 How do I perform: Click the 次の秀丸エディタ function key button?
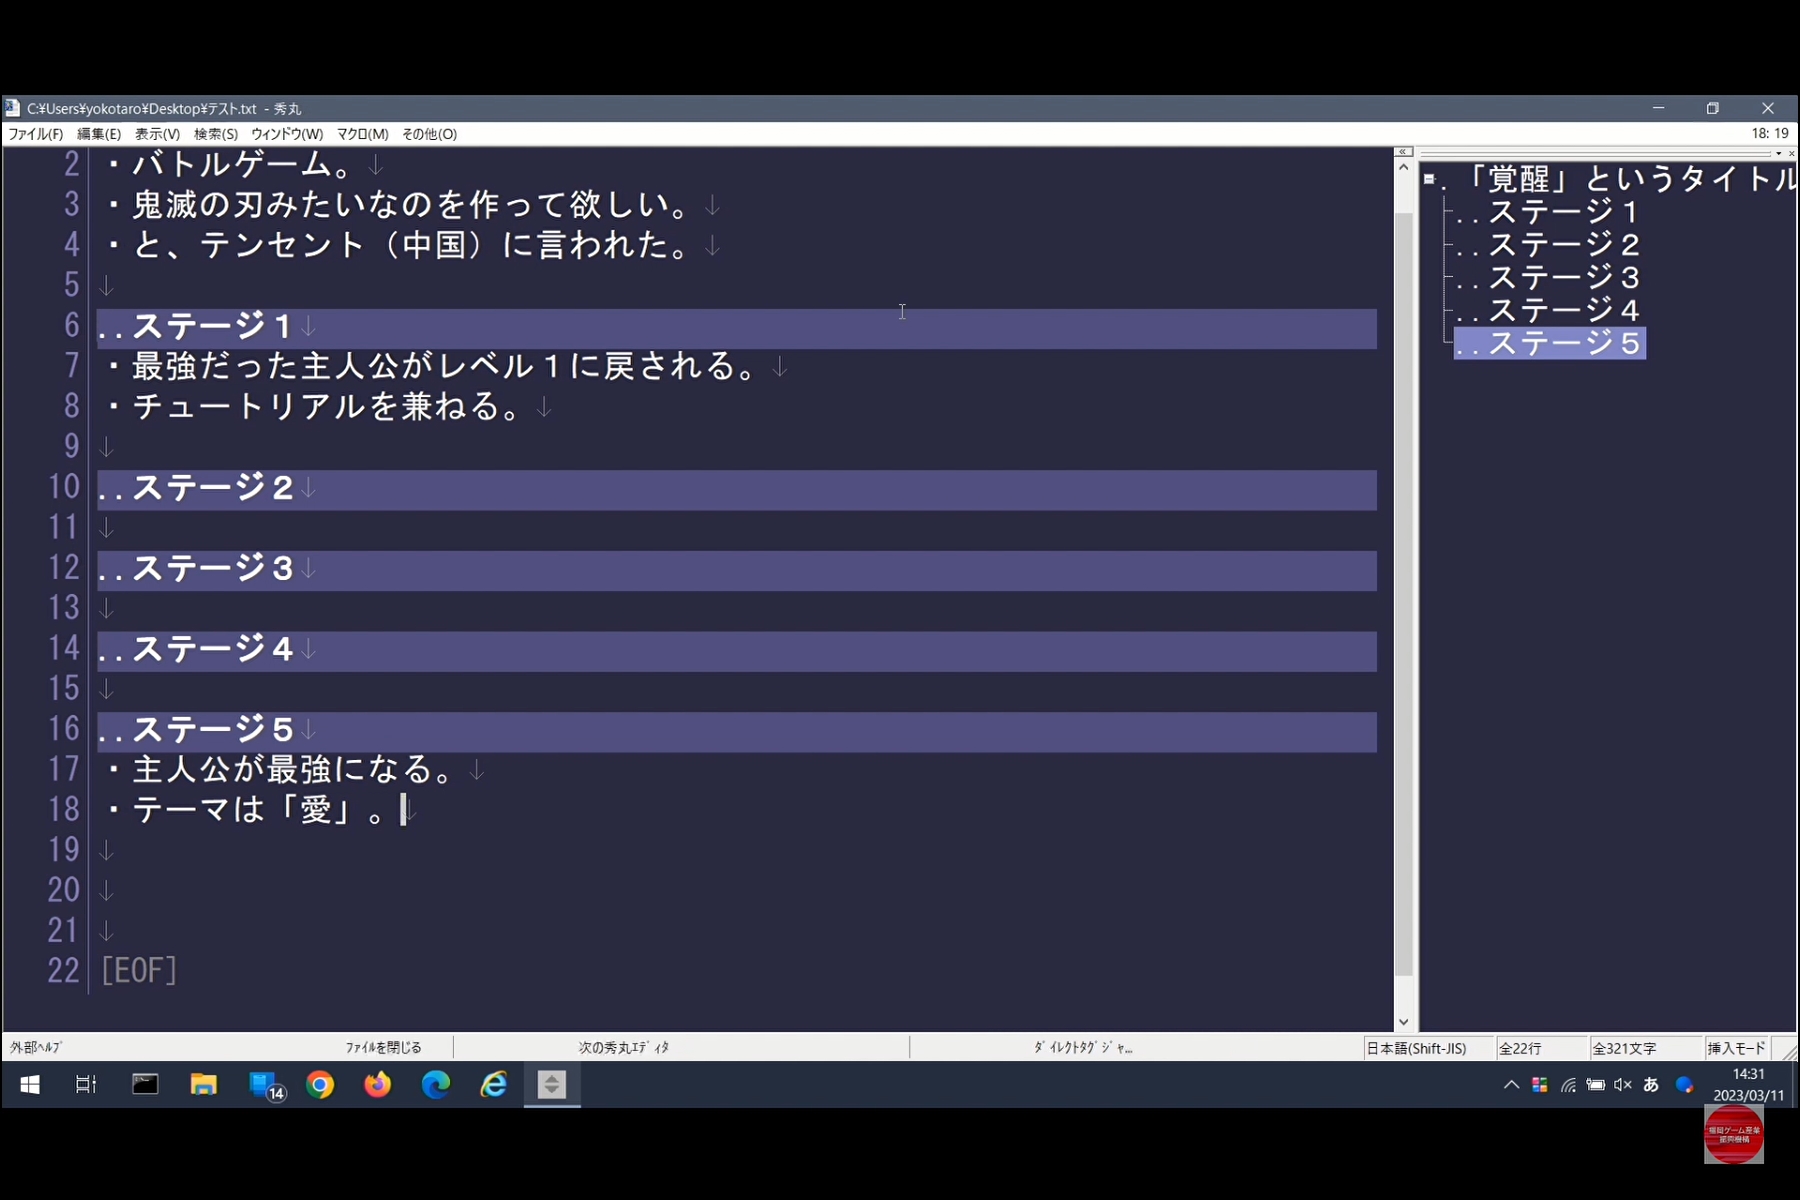pos(624,1048)
